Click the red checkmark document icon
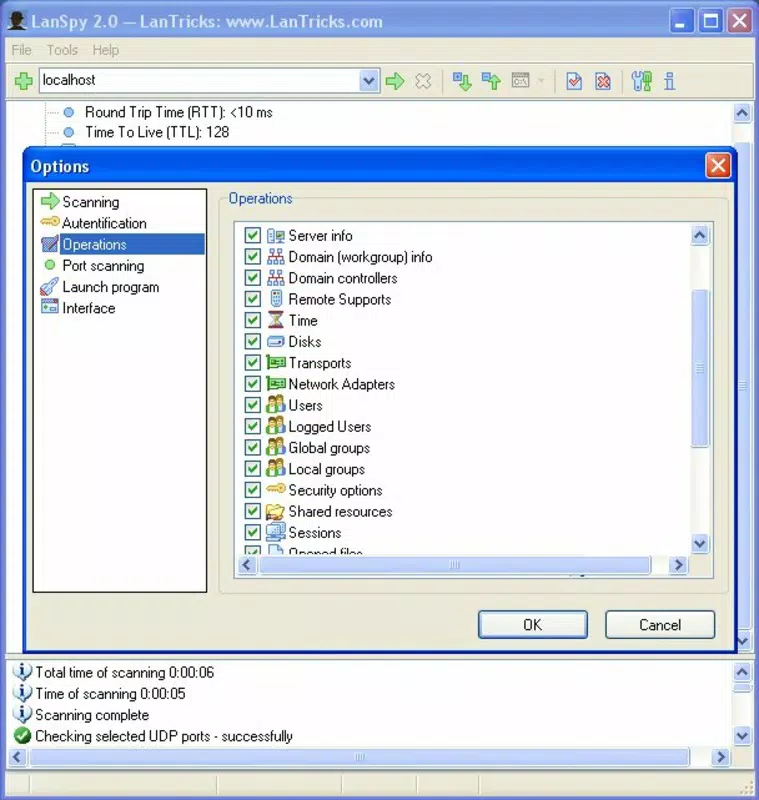 [x=574, y=81]
